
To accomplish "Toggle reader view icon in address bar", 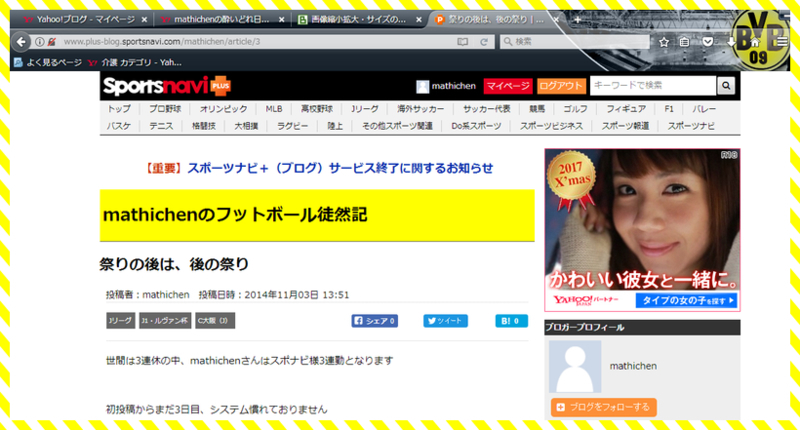I will pyautogui.click(x=462, y=42).
